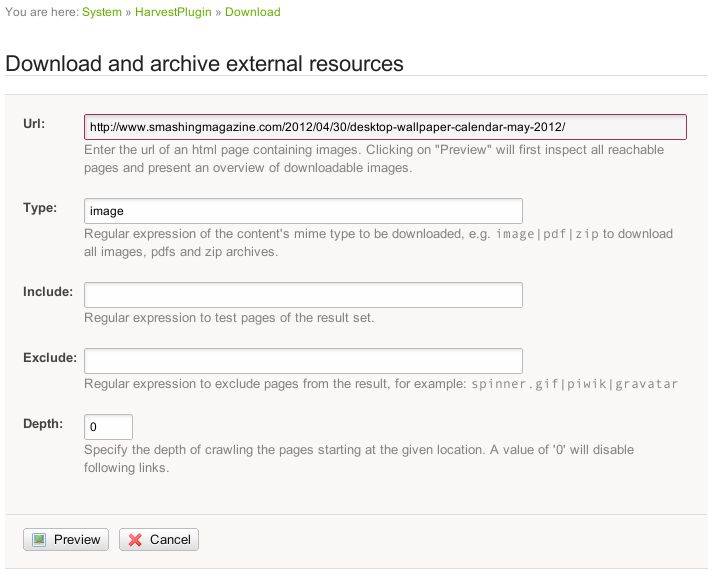Click the Depth field showing 0
The height and width of the screenshot is (582, 726).
pos(108,427)
